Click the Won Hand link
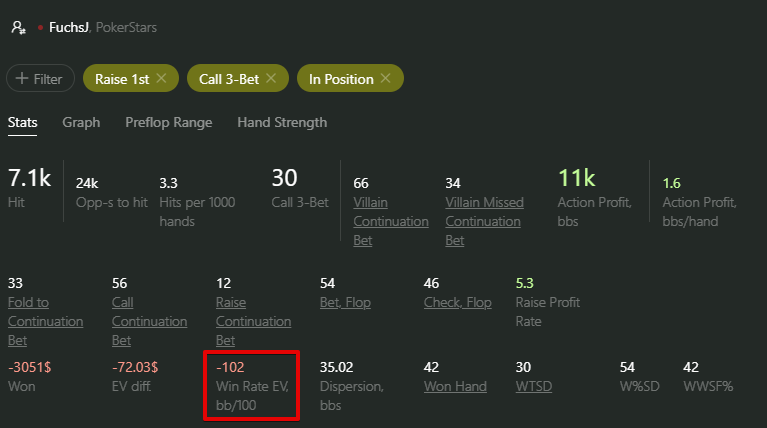The image size is (767, 428). [455, 386]
